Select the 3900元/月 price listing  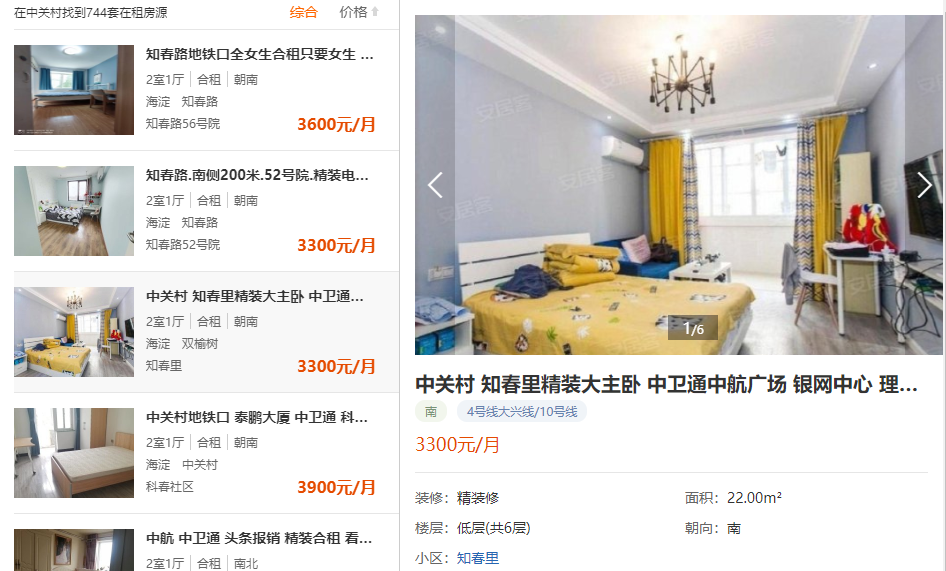336,487
